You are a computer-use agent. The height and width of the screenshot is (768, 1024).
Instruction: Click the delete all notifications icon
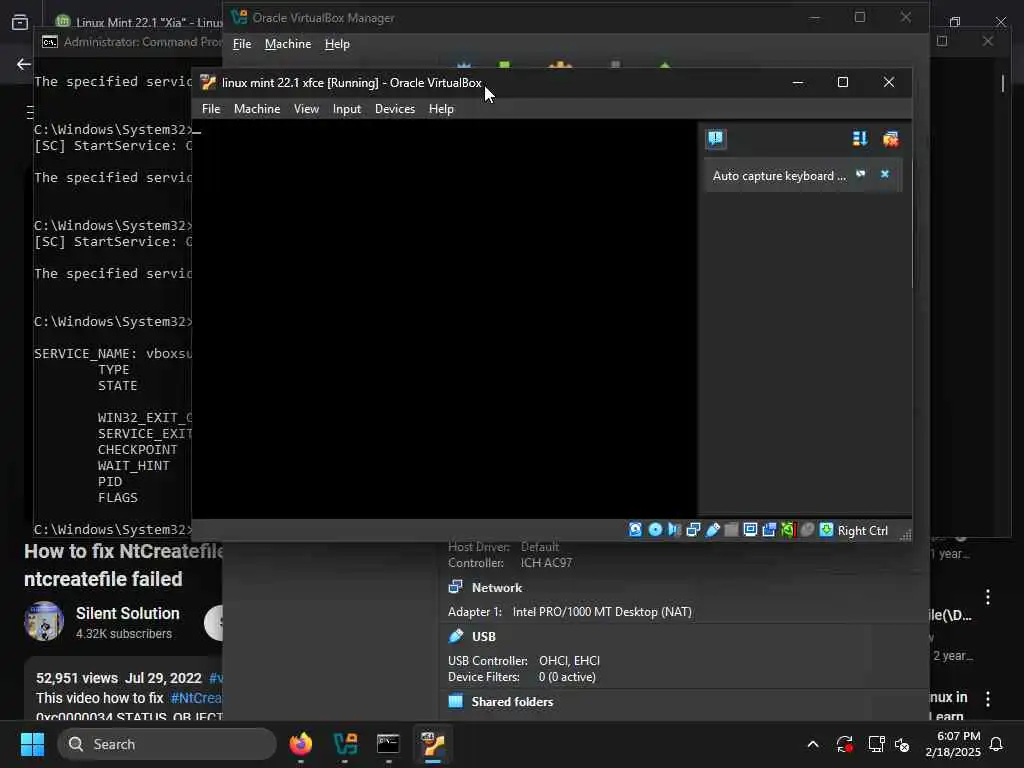(890, 138)
